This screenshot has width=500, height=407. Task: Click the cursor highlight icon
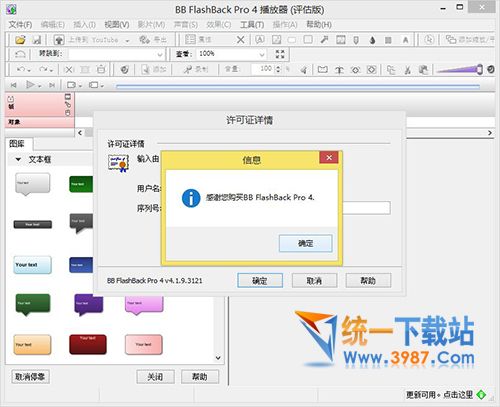pos(429,40)
